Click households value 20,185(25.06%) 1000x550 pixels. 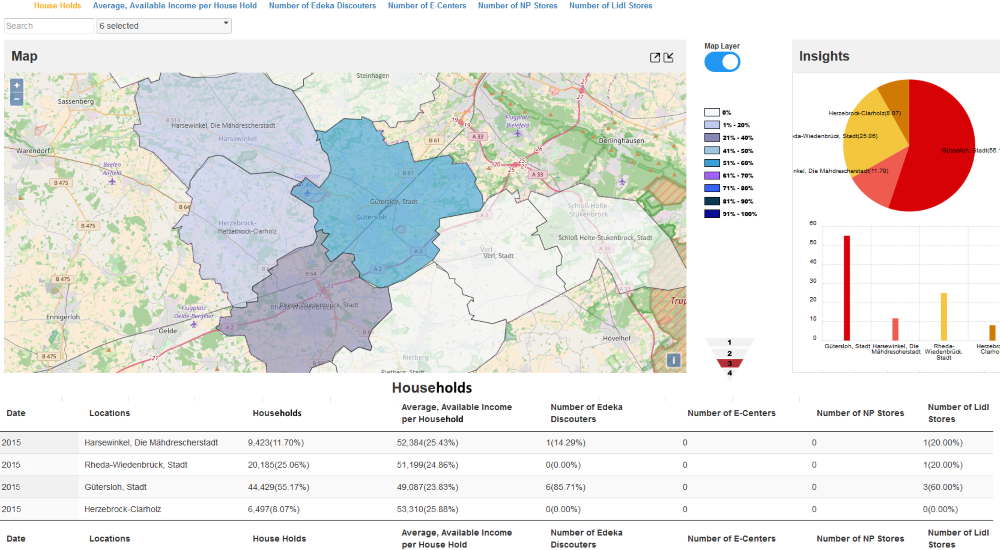pyautogui.click(x=278, y=465)
